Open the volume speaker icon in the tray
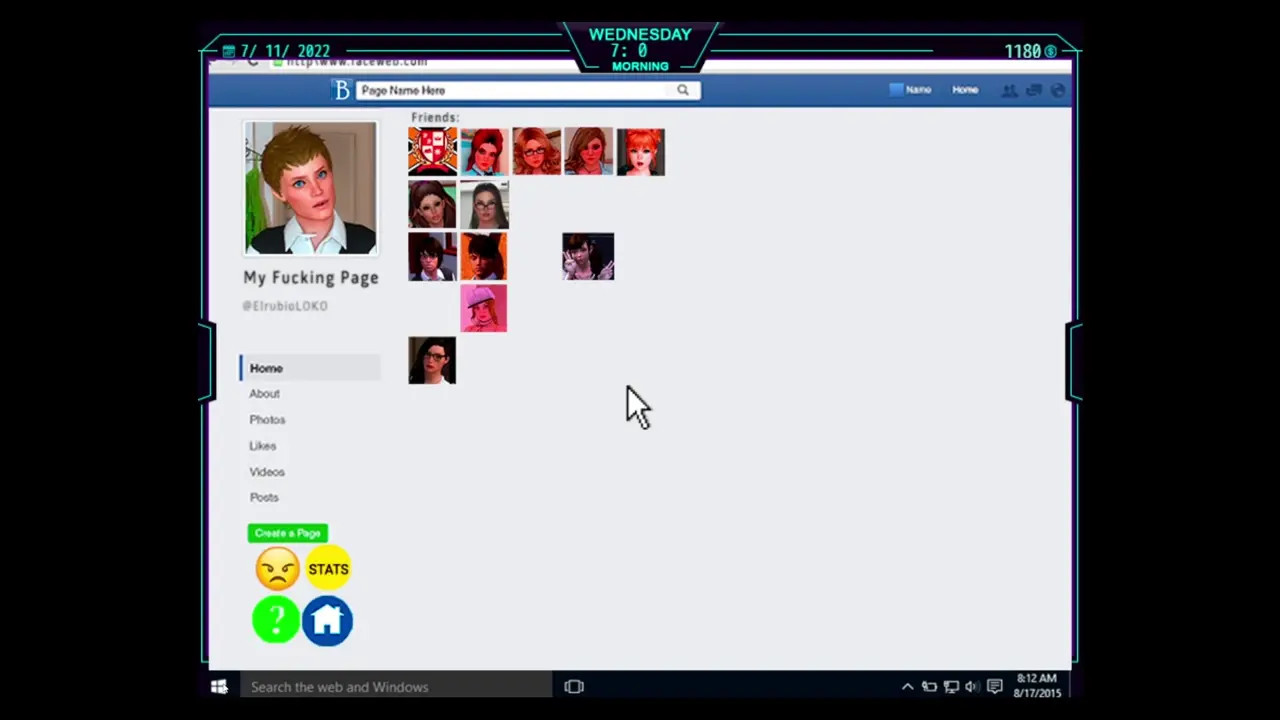The image size is (1280, 720). click(972, 687)
